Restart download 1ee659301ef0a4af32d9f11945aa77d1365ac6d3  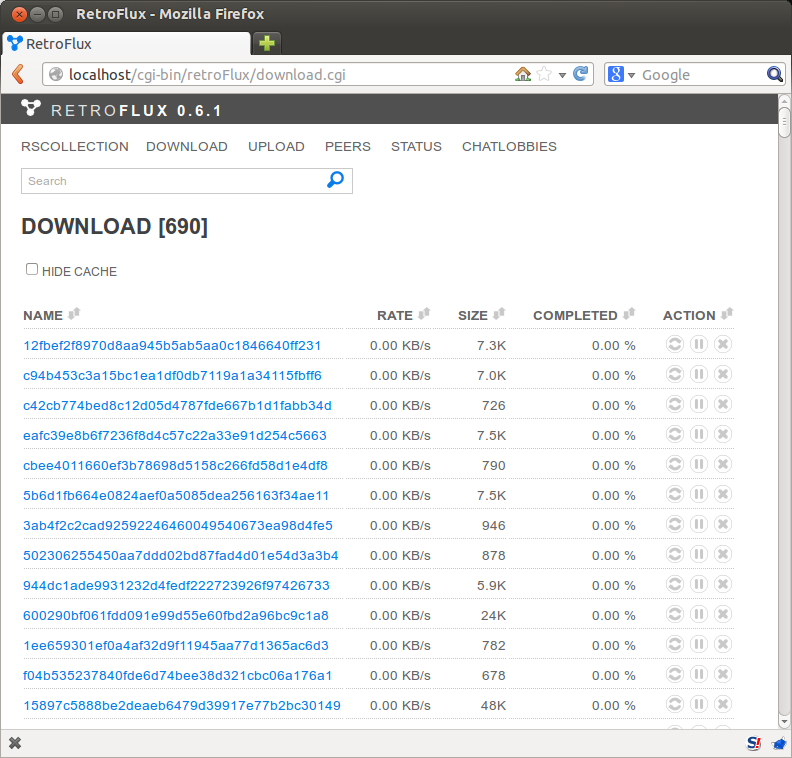(x=675, y=644)
